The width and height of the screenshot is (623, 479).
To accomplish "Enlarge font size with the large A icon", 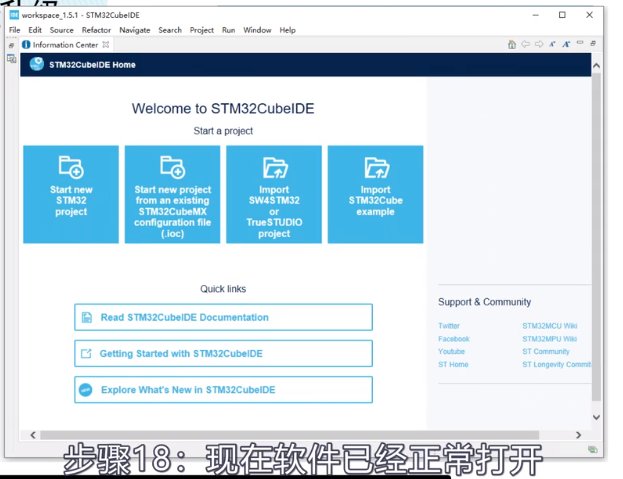I will pos(566,44).
